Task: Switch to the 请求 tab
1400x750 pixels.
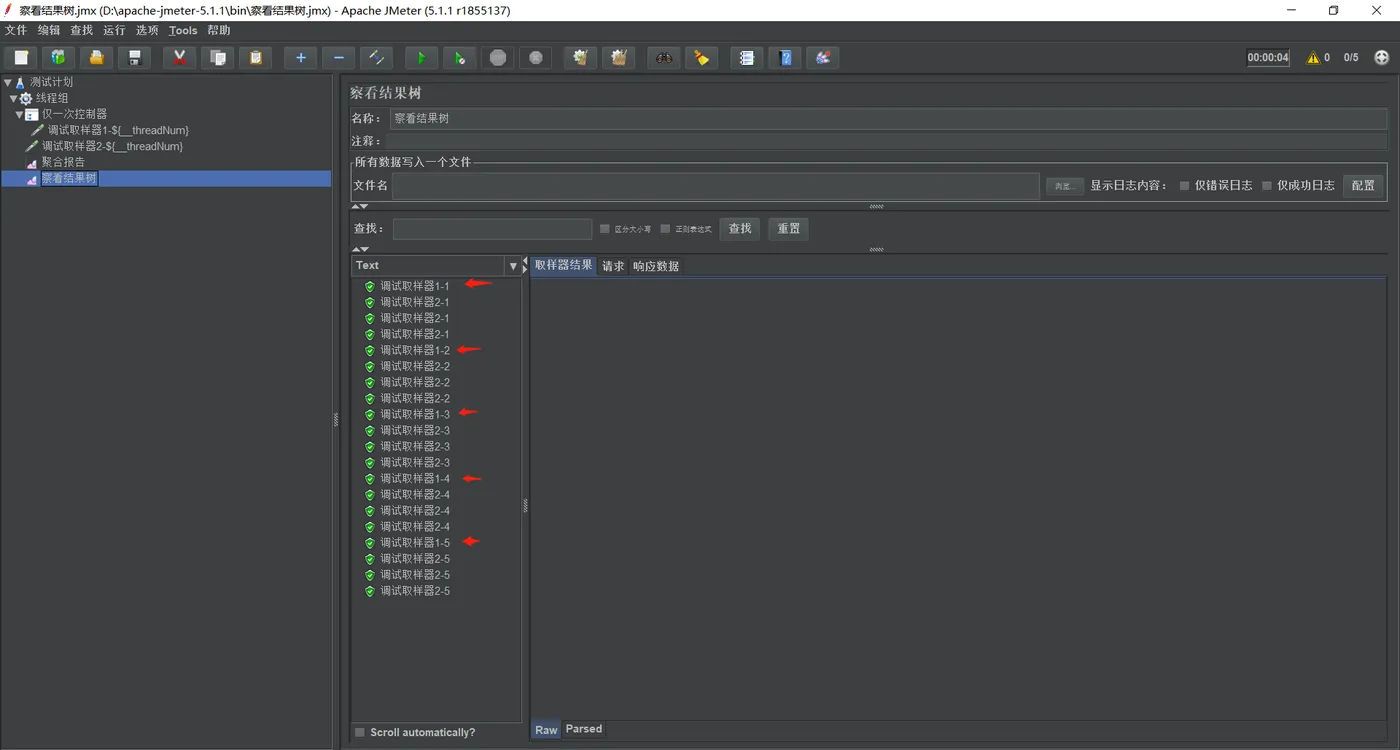Action: coord(613,266)
